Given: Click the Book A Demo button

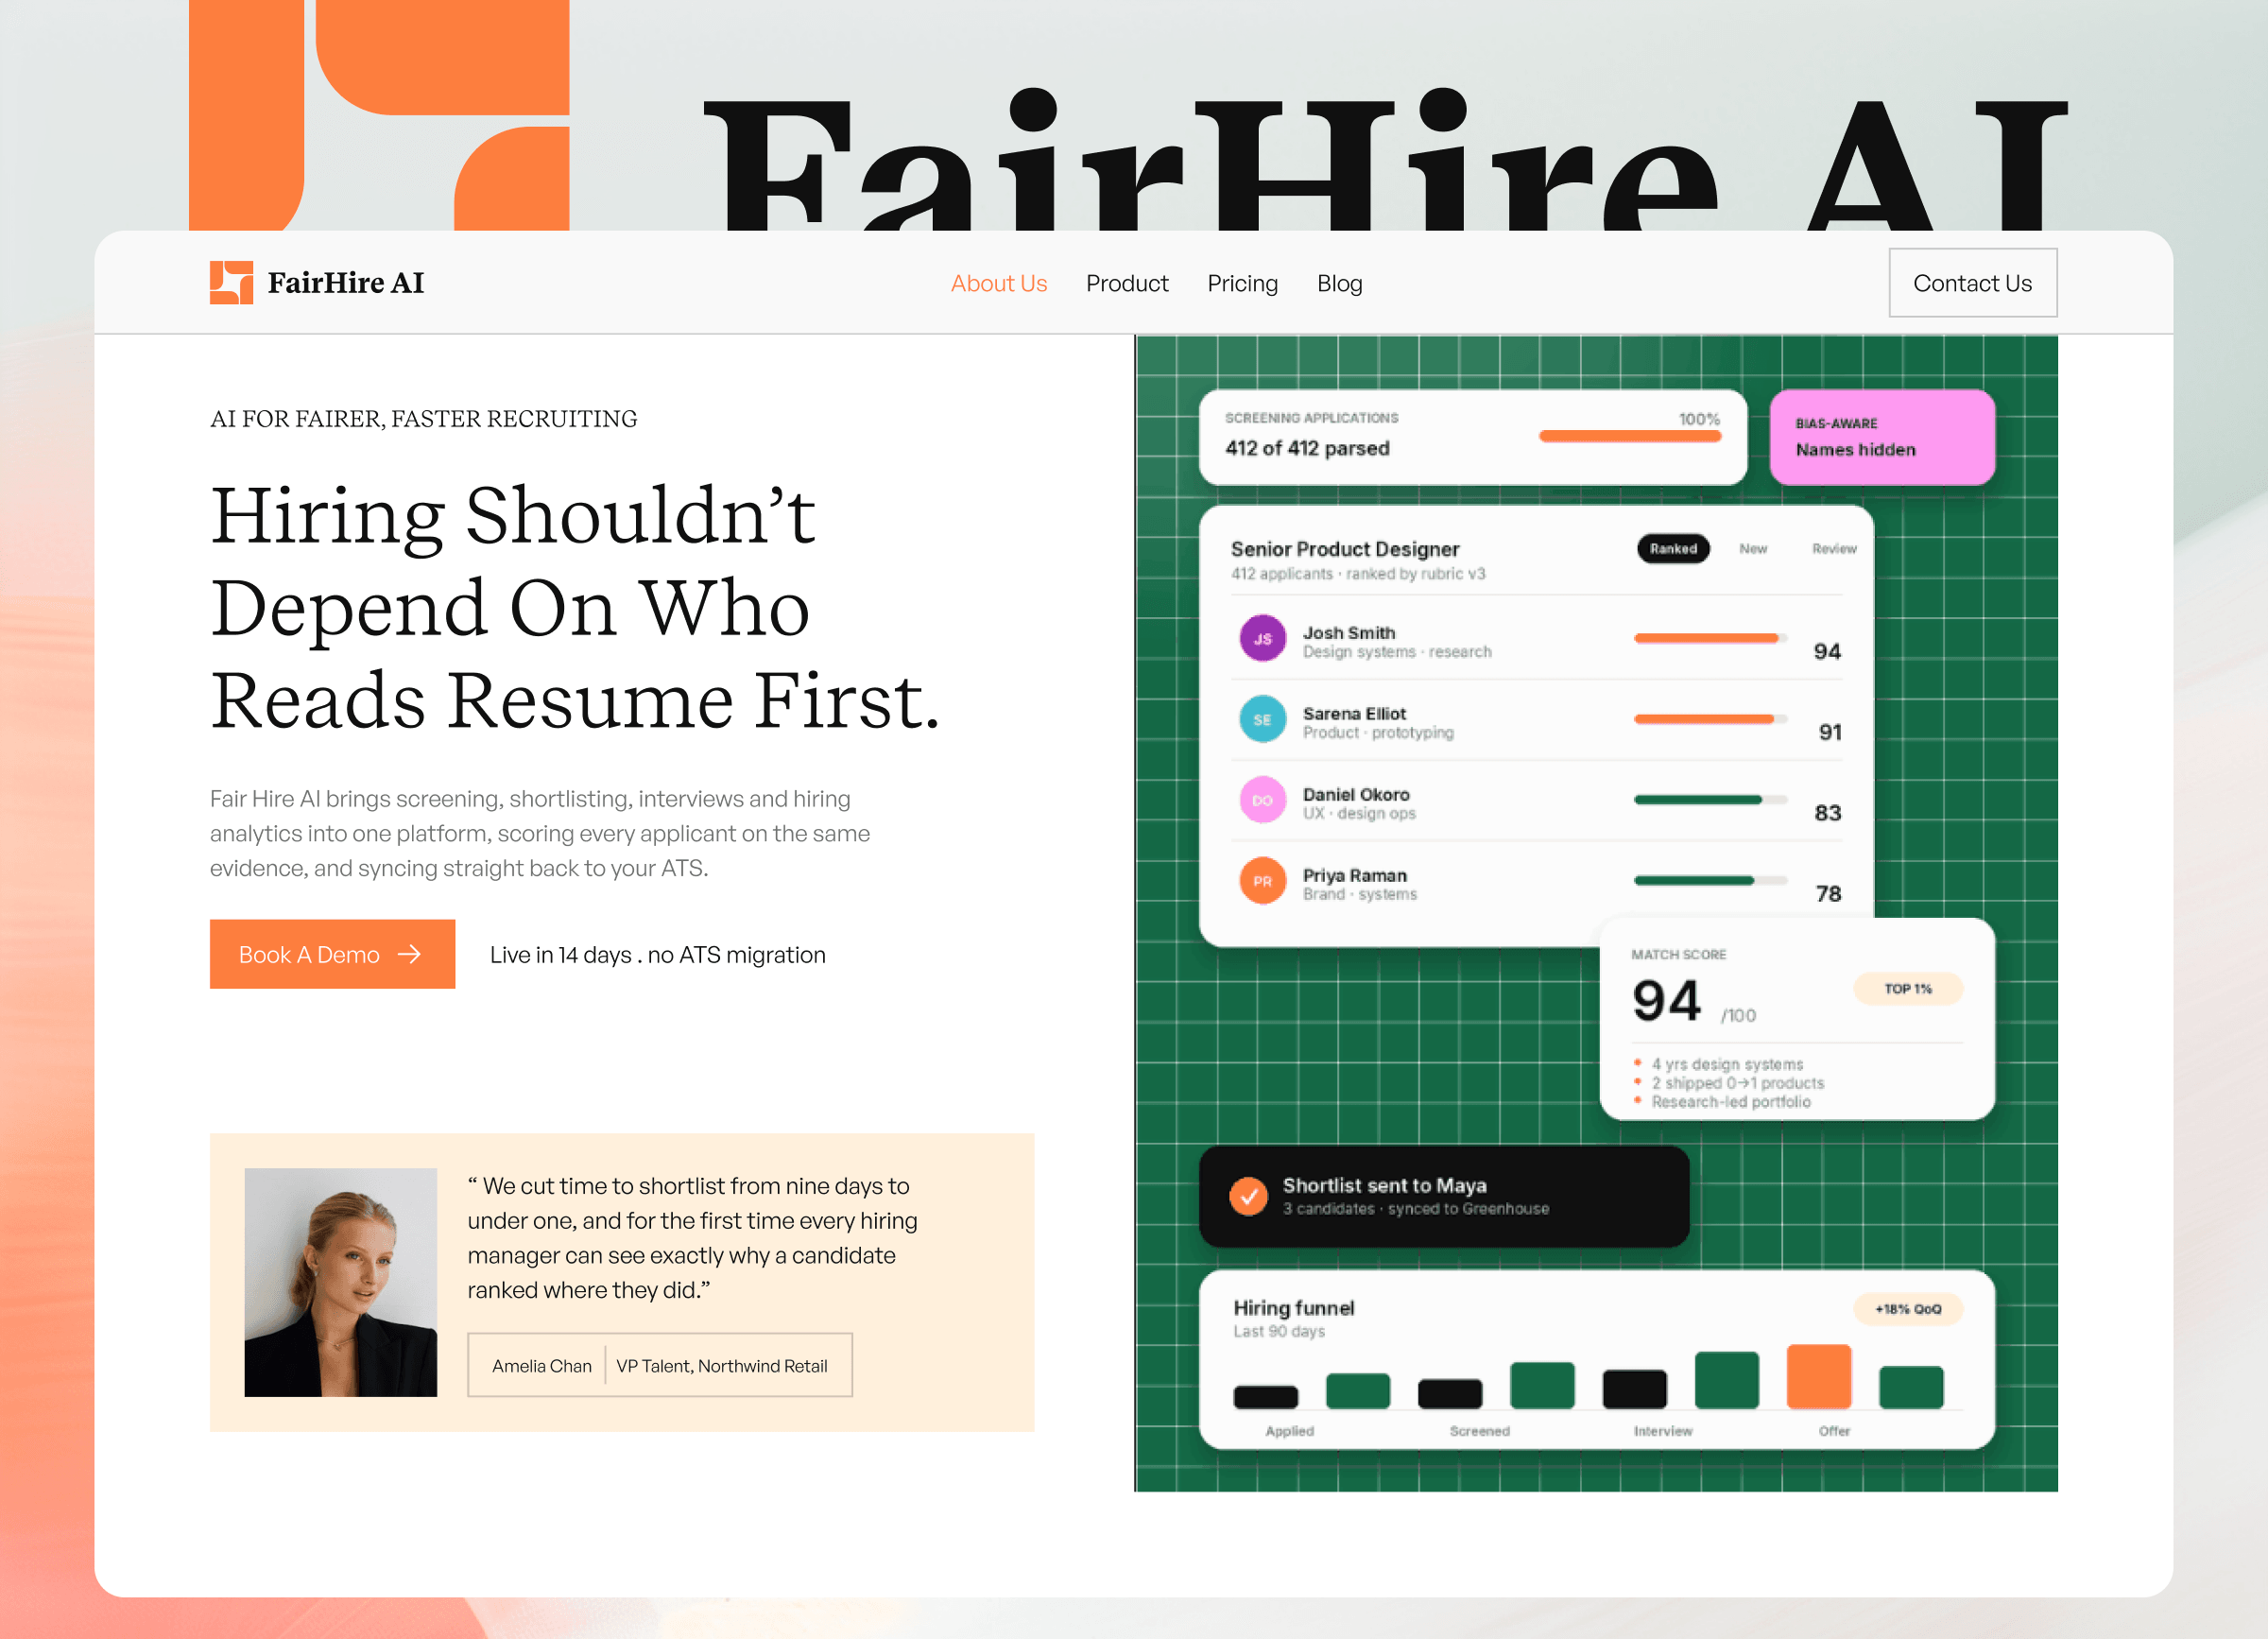Looking at the screenshot, I should pos(332,954).
